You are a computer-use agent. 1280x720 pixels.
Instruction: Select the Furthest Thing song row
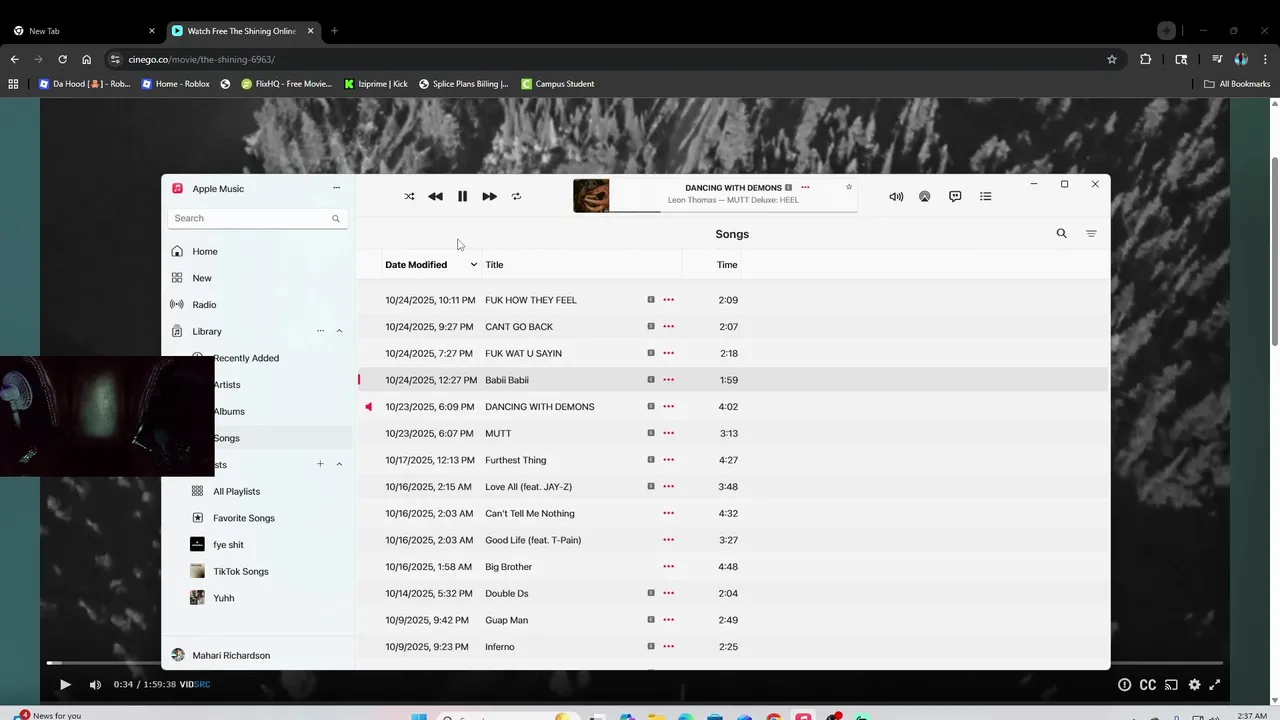[732, 460]
